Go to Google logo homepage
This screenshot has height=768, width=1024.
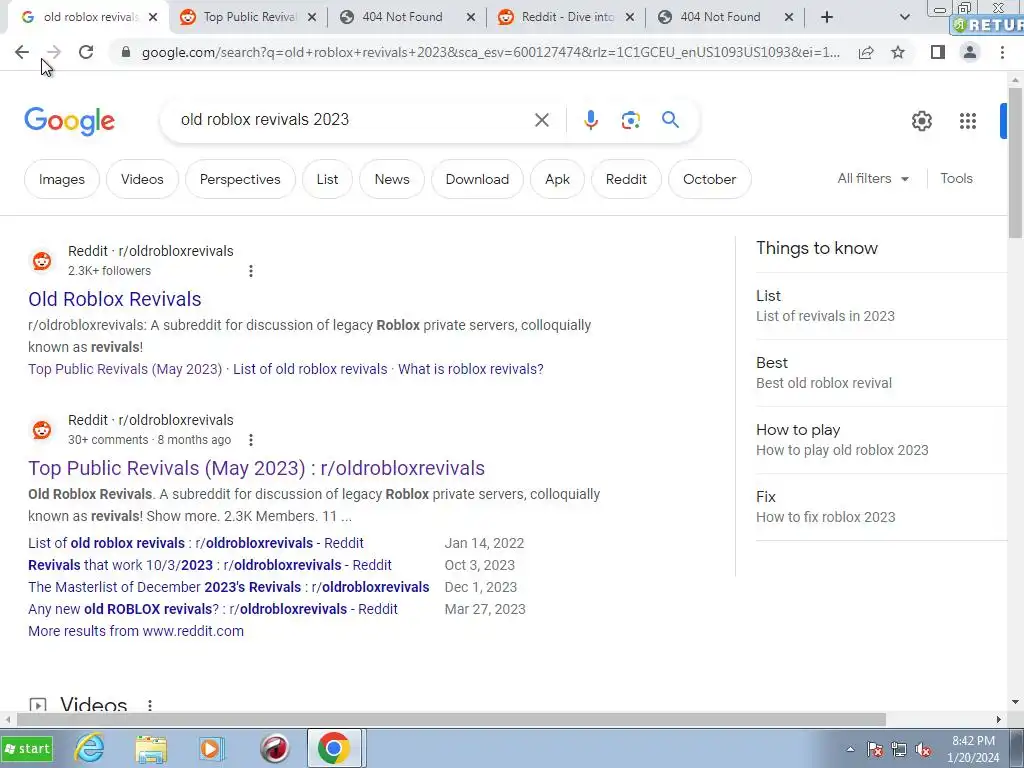coord(69,121)
